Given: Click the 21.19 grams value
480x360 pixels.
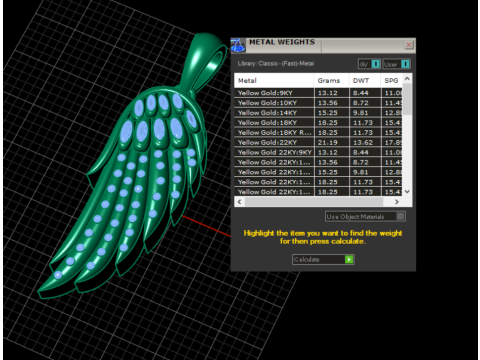Looking at the screenshot, I should (328, 143).
